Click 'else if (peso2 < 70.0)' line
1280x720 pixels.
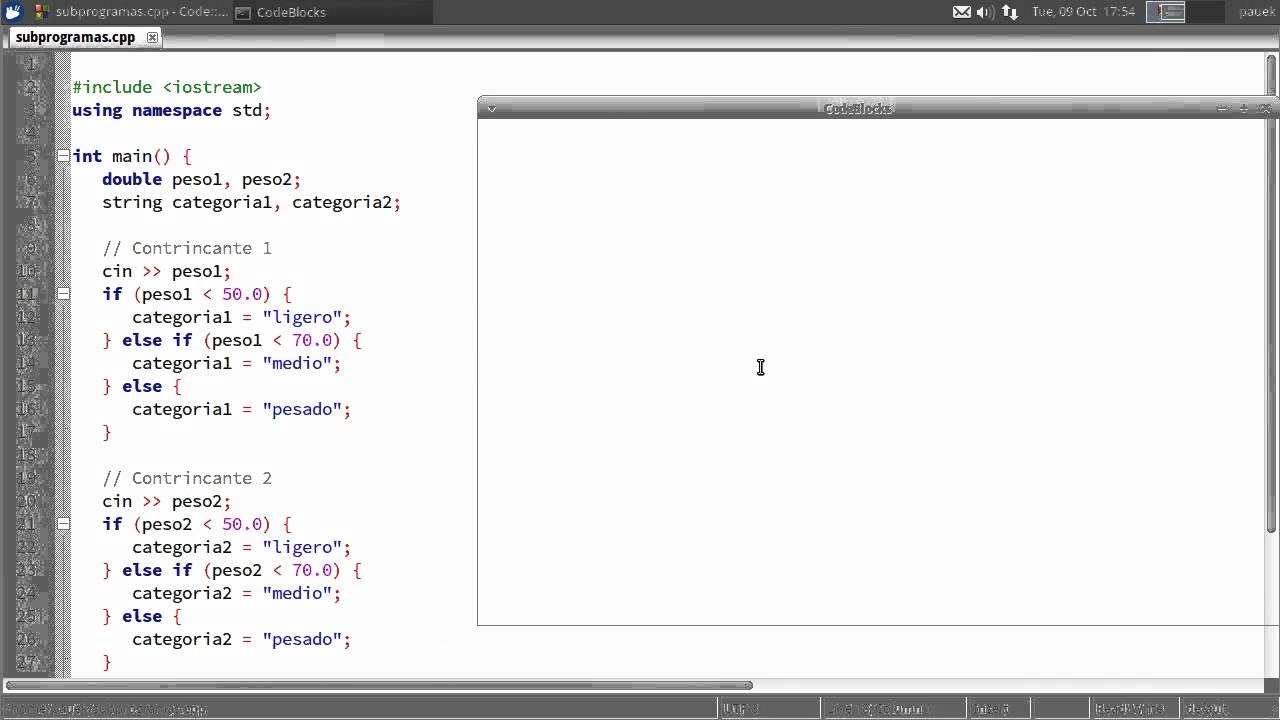coord(231,570)
